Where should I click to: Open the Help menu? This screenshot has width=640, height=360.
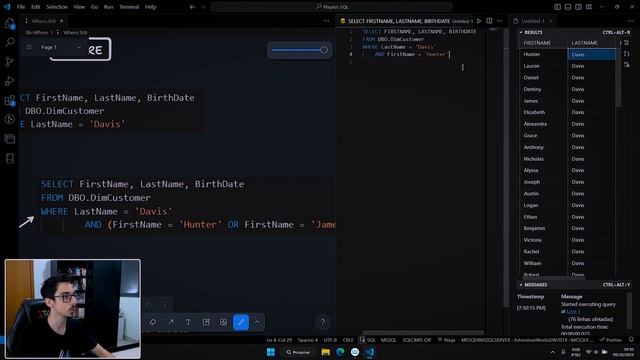pos(151,7)
